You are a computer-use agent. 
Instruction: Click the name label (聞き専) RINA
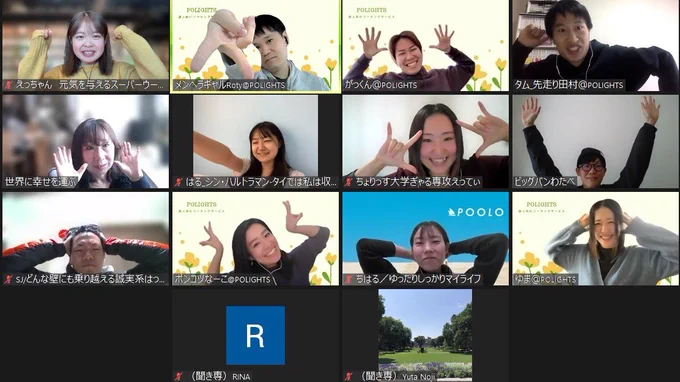pyautogui.click(x=220, y=376)
